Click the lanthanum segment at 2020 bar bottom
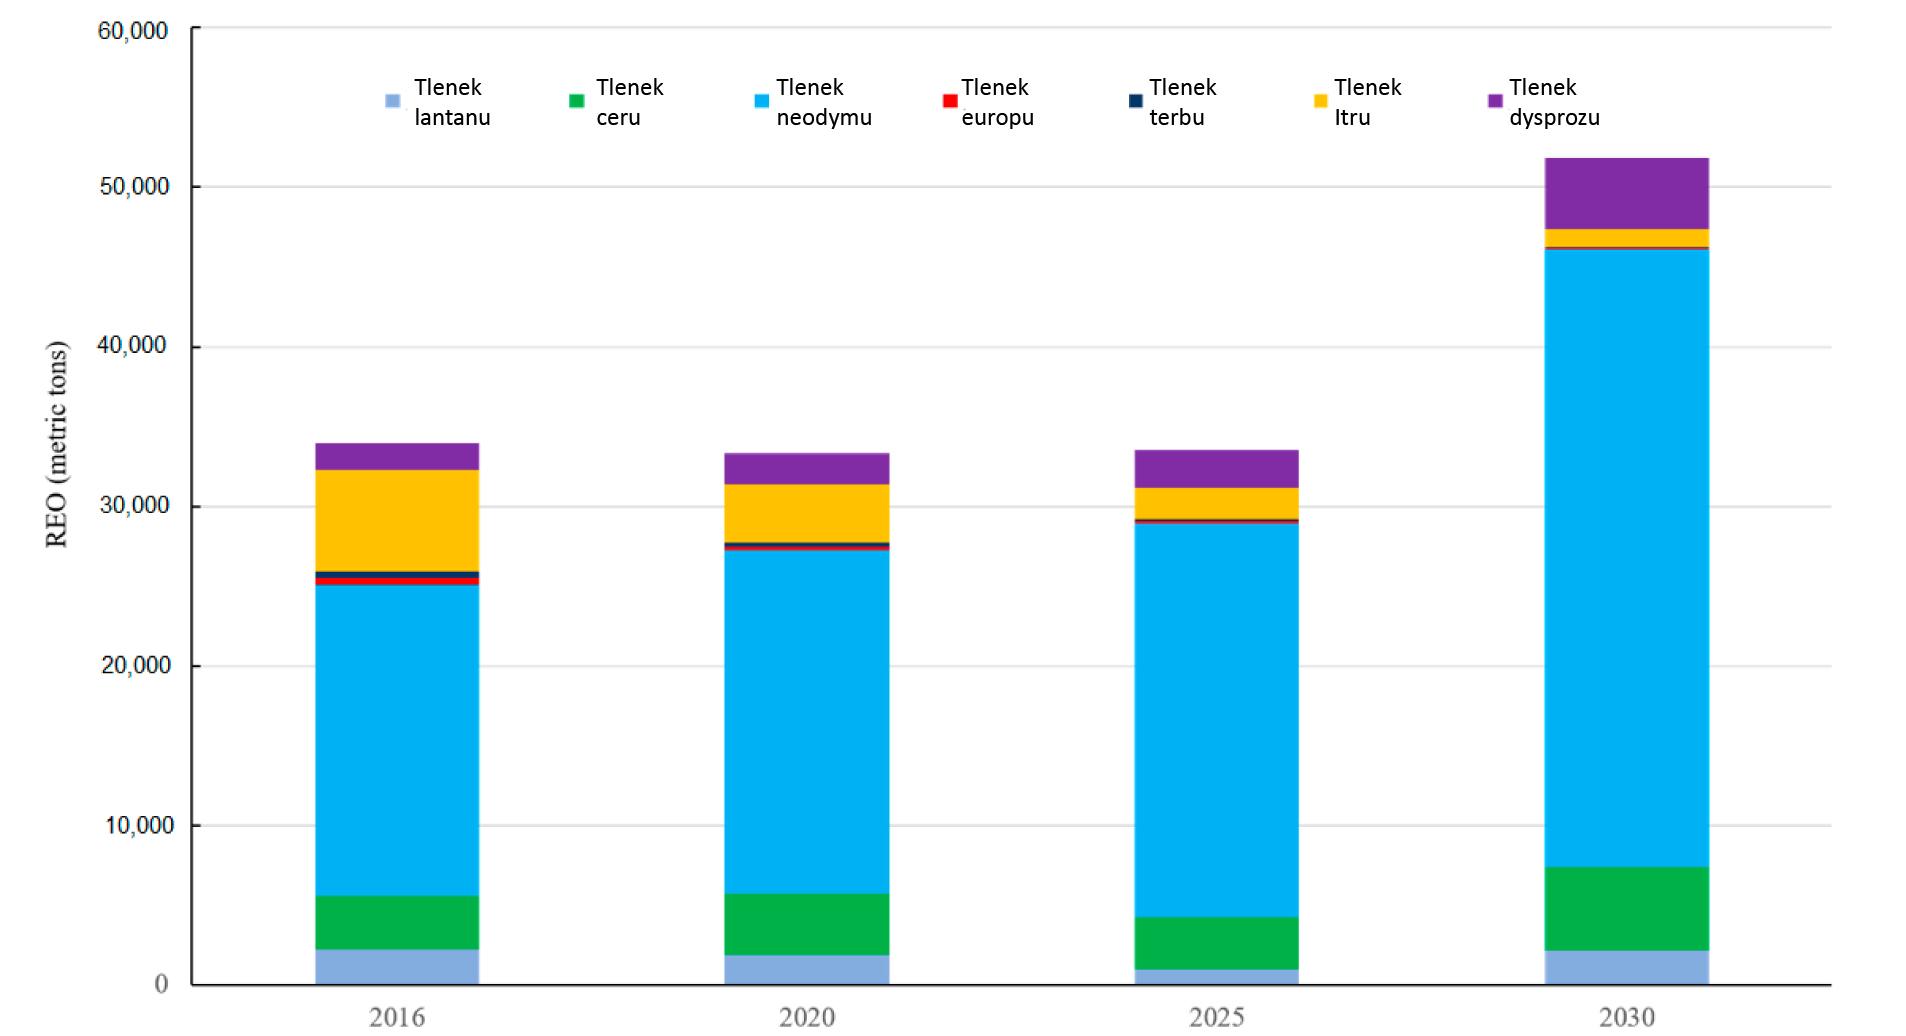 806,969
